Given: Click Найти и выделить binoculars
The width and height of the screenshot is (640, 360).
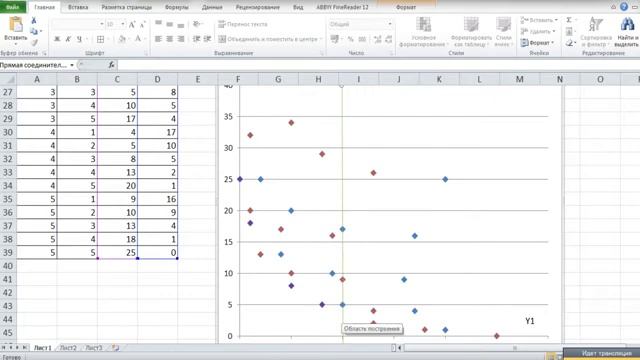Looking at the screenshot, I should [x=627, y=32].
